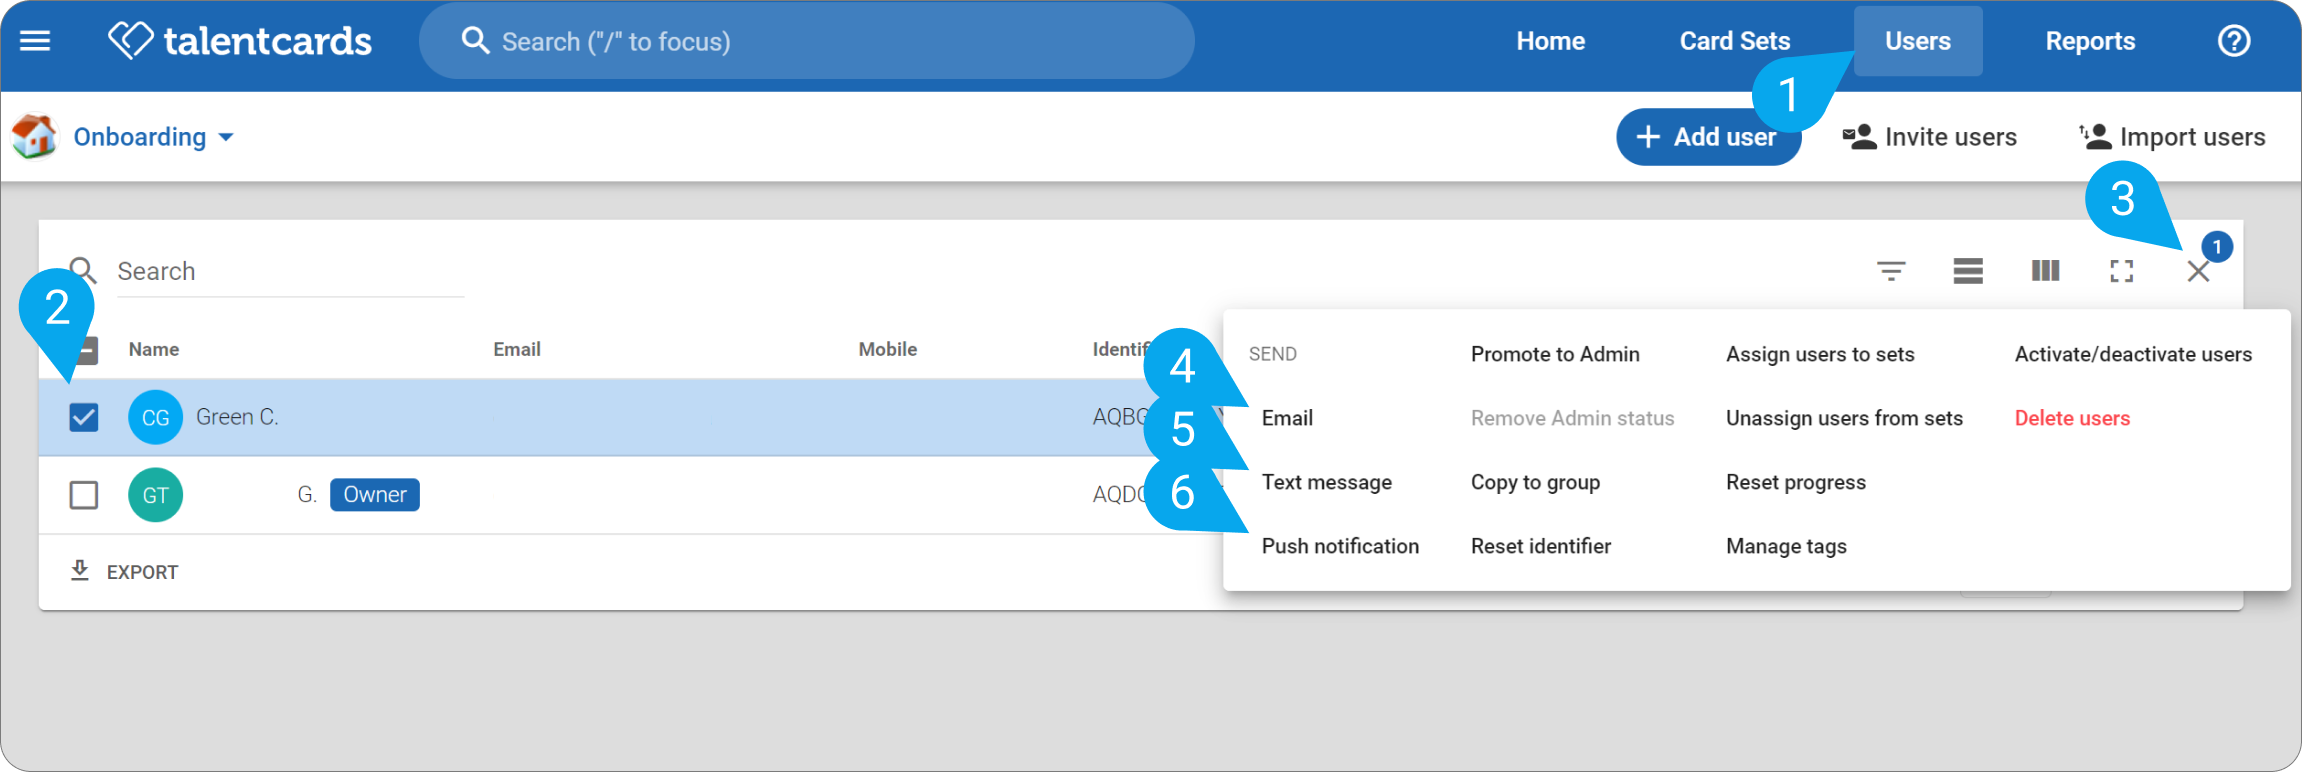
Task: Open the columns selection icon
Action: click(2045, 271)
